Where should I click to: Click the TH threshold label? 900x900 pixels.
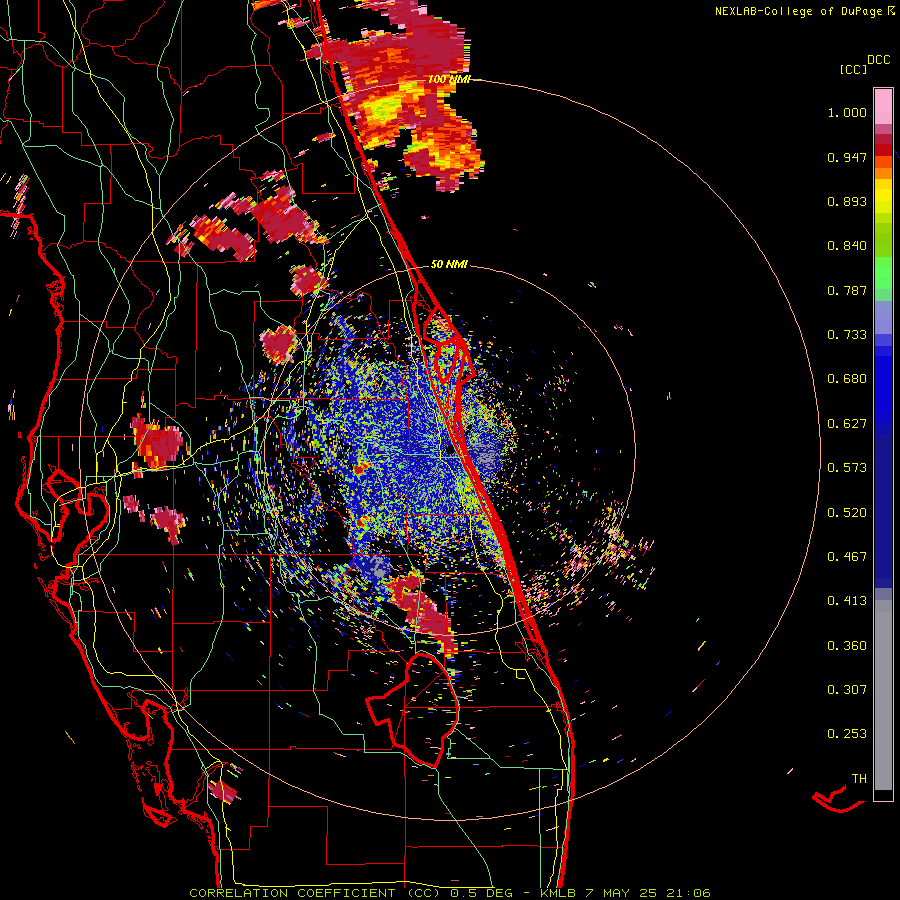[x=859, y=779]
